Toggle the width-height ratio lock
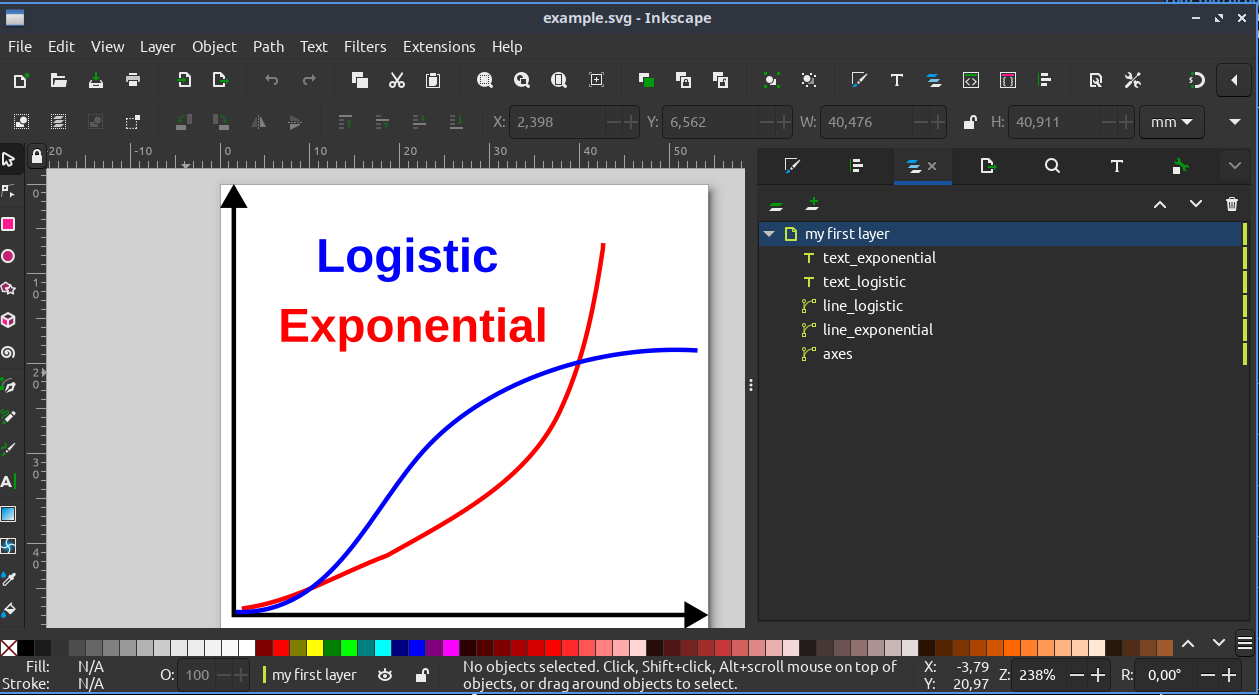The image size is (1259, 695). 969,122
